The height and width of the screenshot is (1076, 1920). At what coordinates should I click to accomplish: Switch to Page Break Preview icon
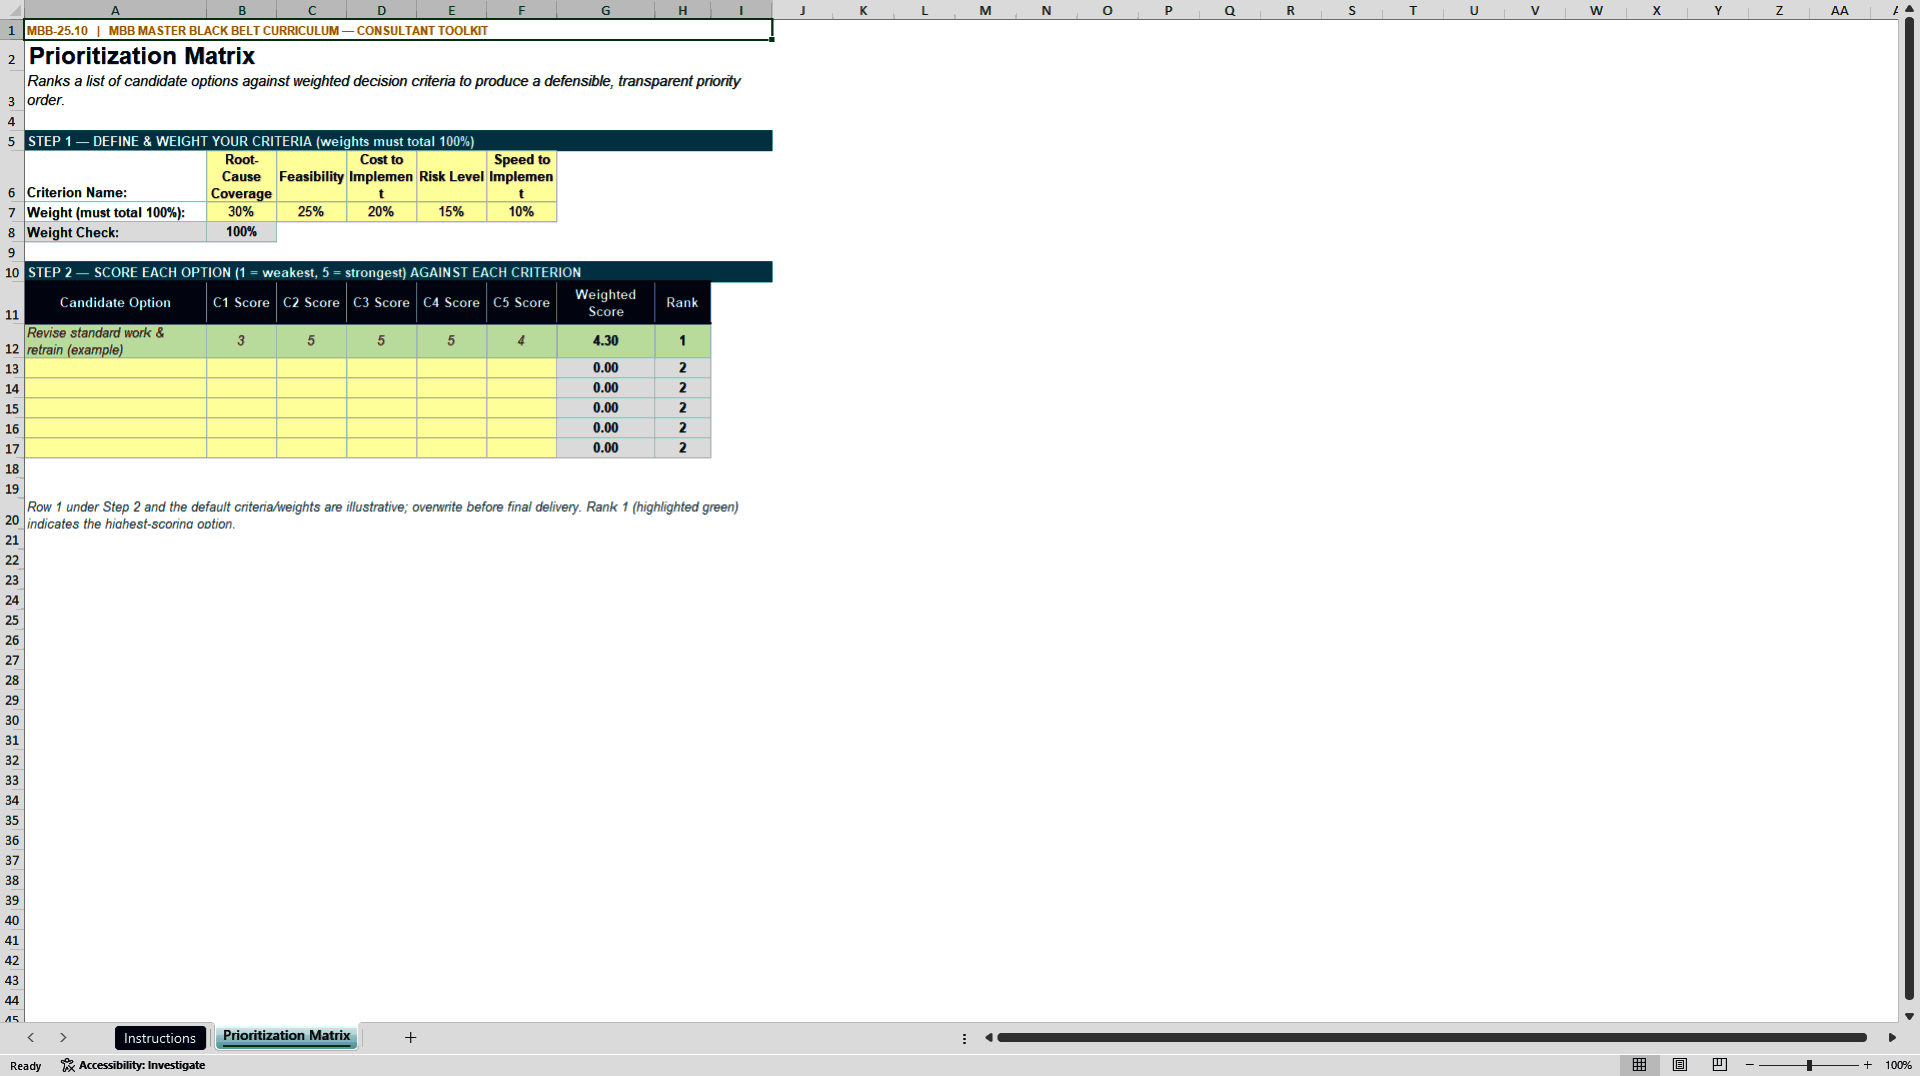click(1720, 1065)
